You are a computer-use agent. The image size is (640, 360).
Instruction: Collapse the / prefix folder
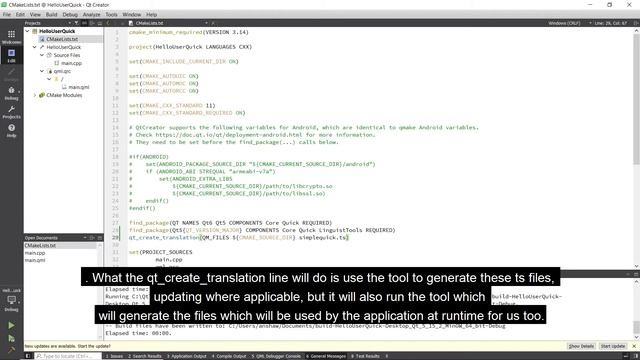(x=49, y=79)
